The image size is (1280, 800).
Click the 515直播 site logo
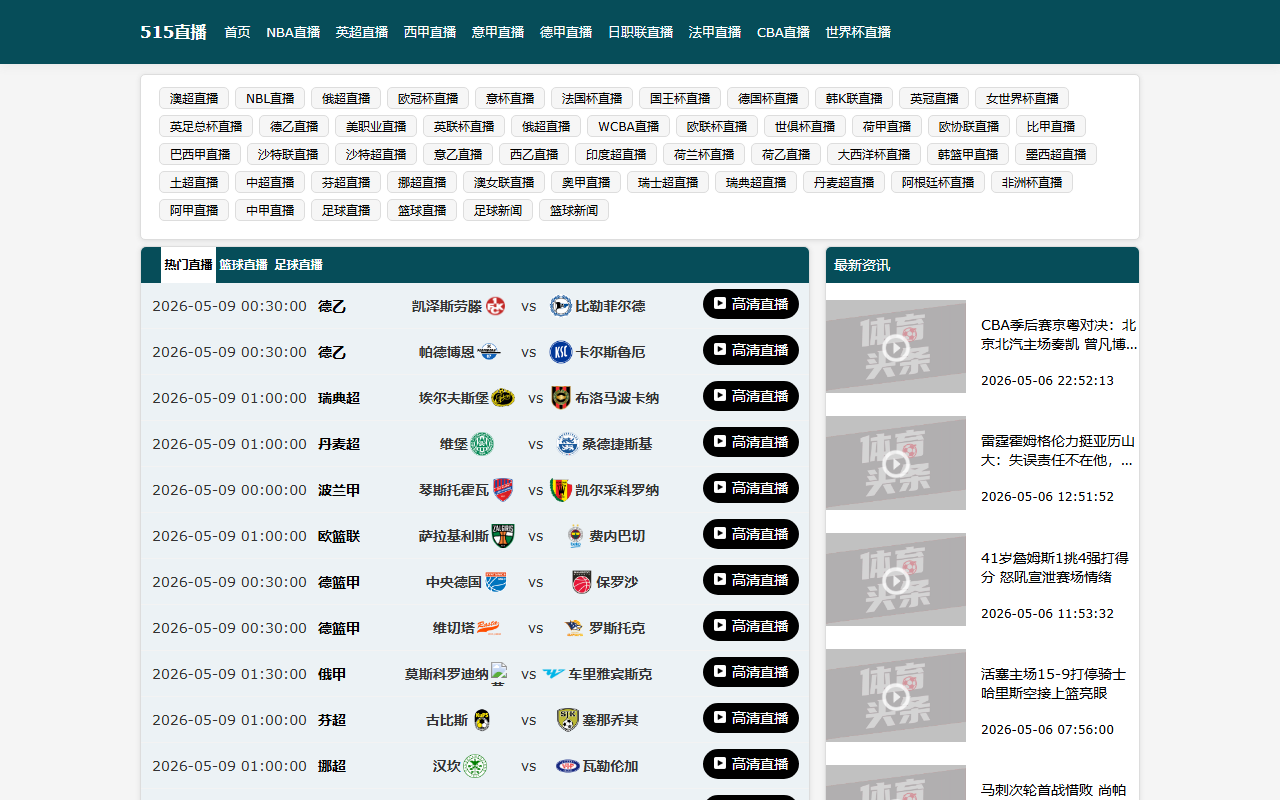[173, 32]
